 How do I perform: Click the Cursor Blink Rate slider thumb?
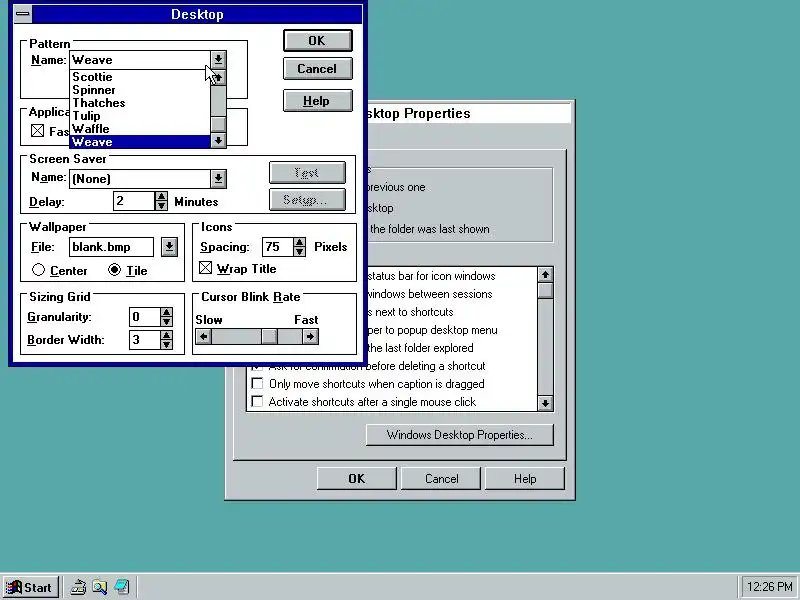pos(269,337)
